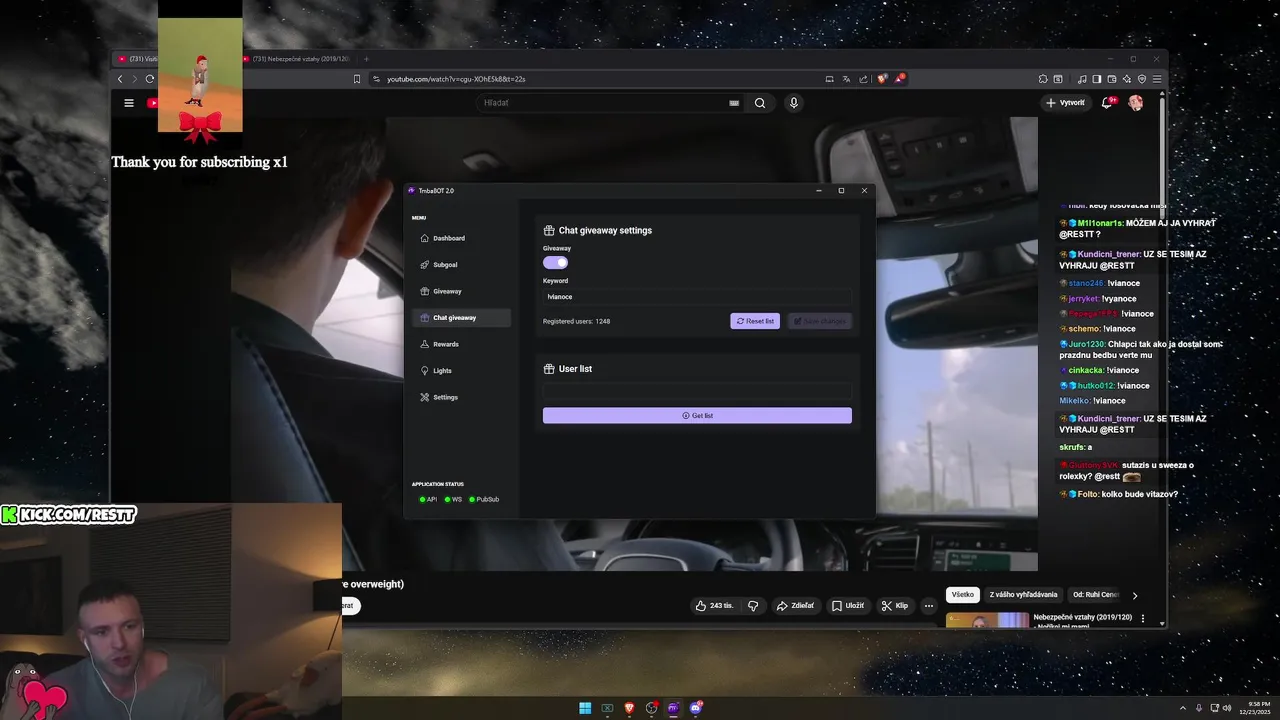Click the Get list button
The height and width of the screenshot is (720, 1280).
[x=697, y=415]
